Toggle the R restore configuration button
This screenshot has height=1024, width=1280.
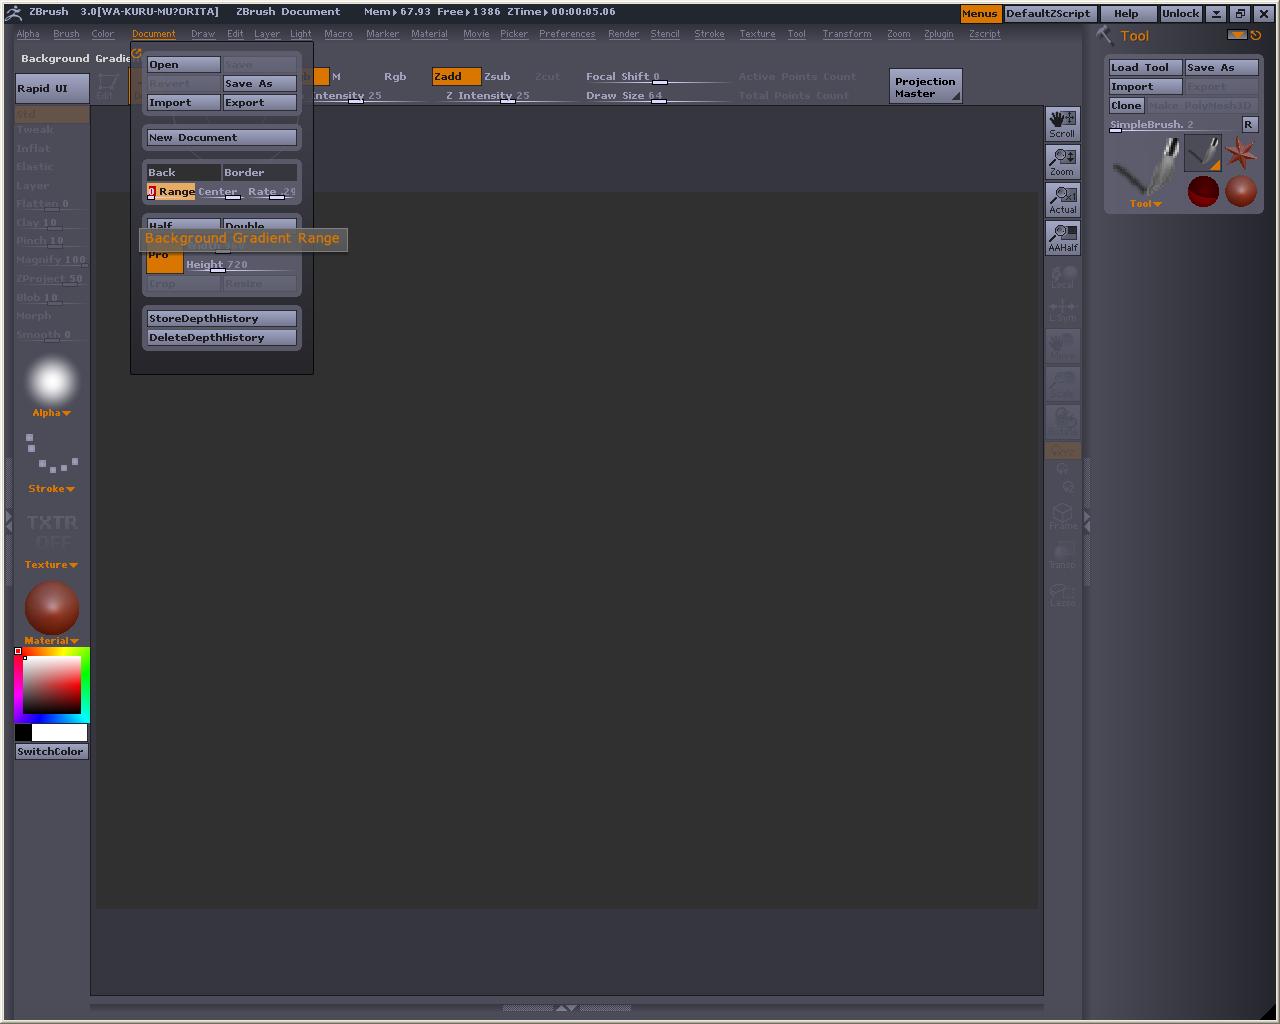coord(1249,124)
